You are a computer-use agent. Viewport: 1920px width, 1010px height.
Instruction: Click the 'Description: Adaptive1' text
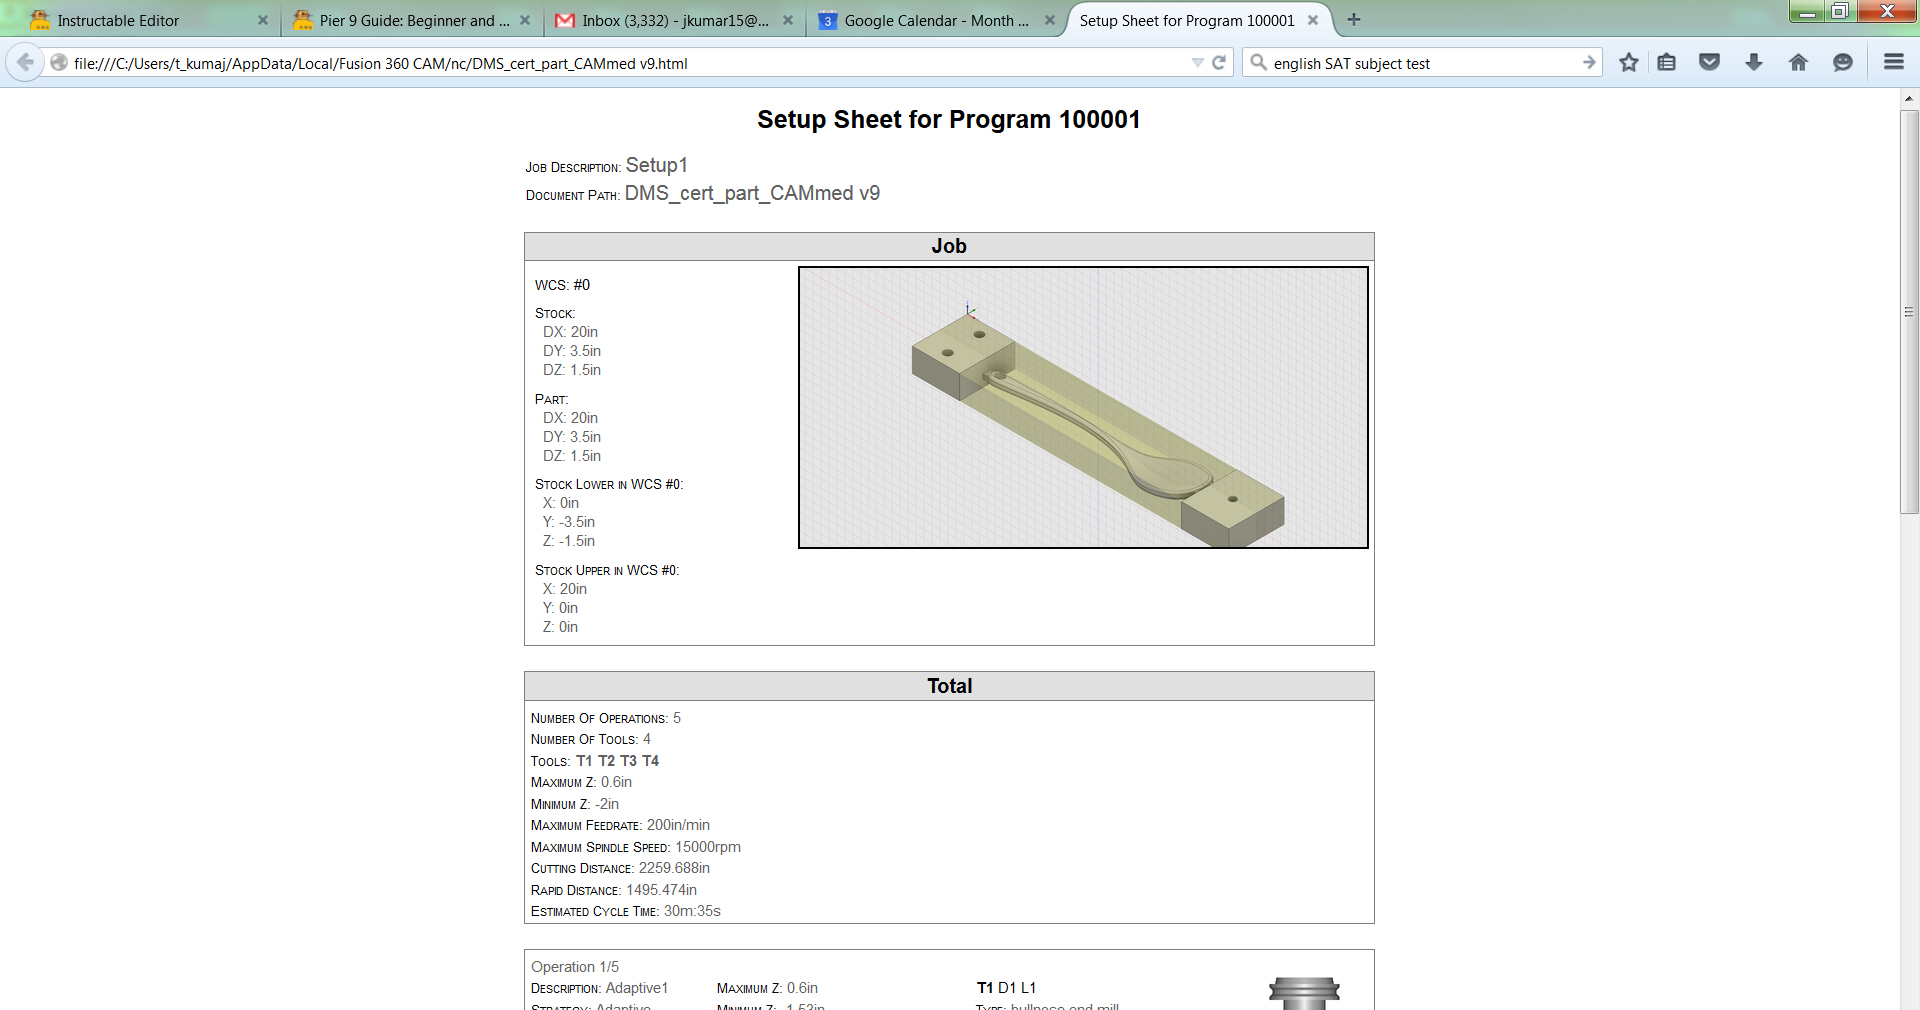(599, 988)
